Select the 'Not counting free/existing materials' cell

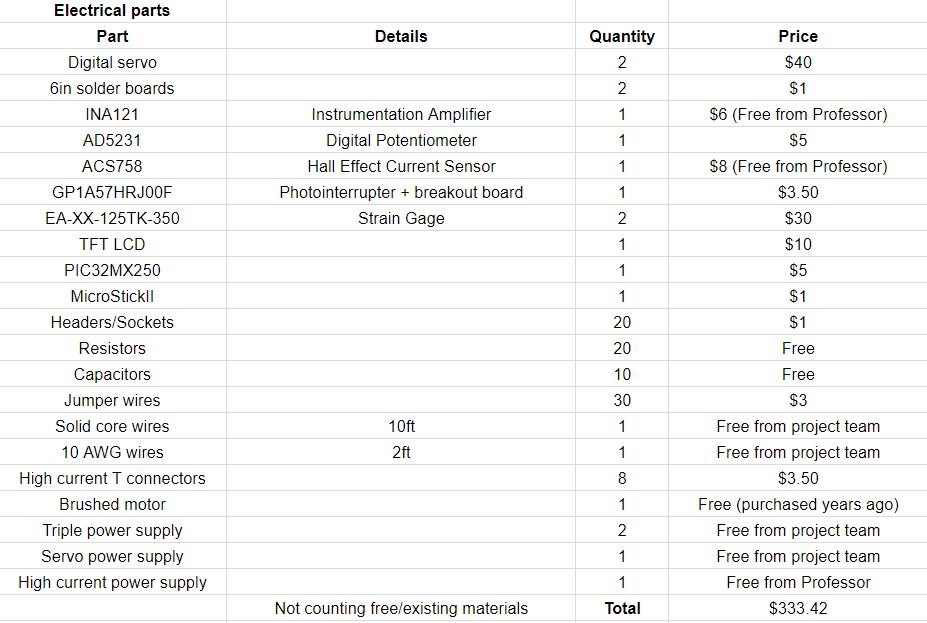(x=401, y=608)
